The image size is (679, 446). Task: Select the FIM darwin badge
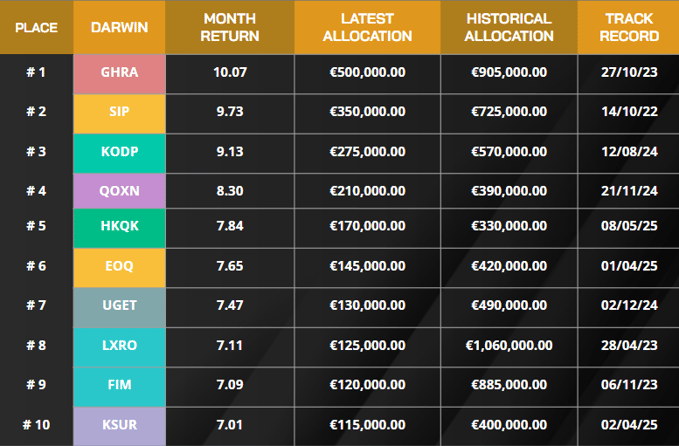click(119, 385)
